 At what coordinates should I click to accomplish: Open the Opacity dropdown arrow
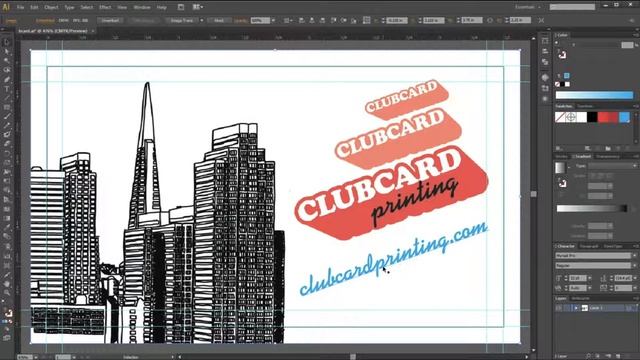pos(273,20)
